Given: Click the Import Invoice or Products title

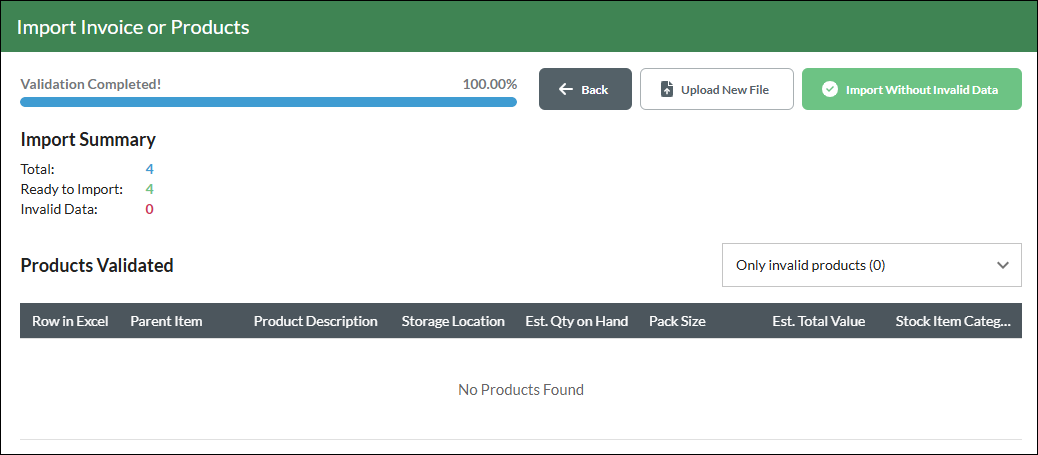Looking at the screenshot, I should (133, 27).
